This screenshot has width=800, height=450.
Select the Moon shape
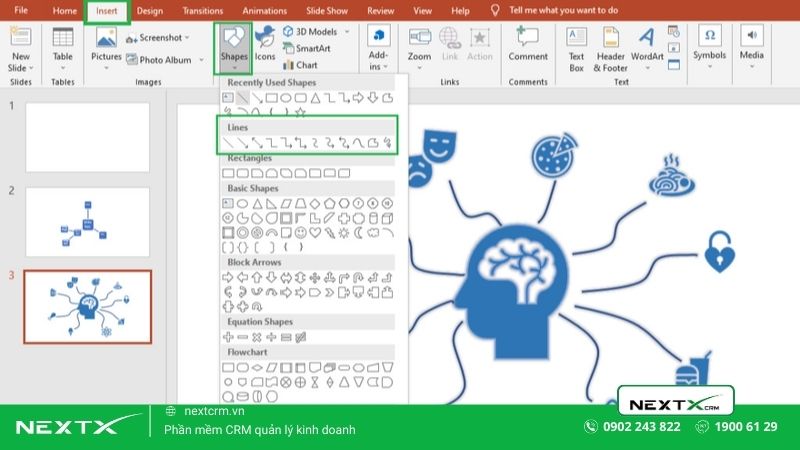[359, 233]
